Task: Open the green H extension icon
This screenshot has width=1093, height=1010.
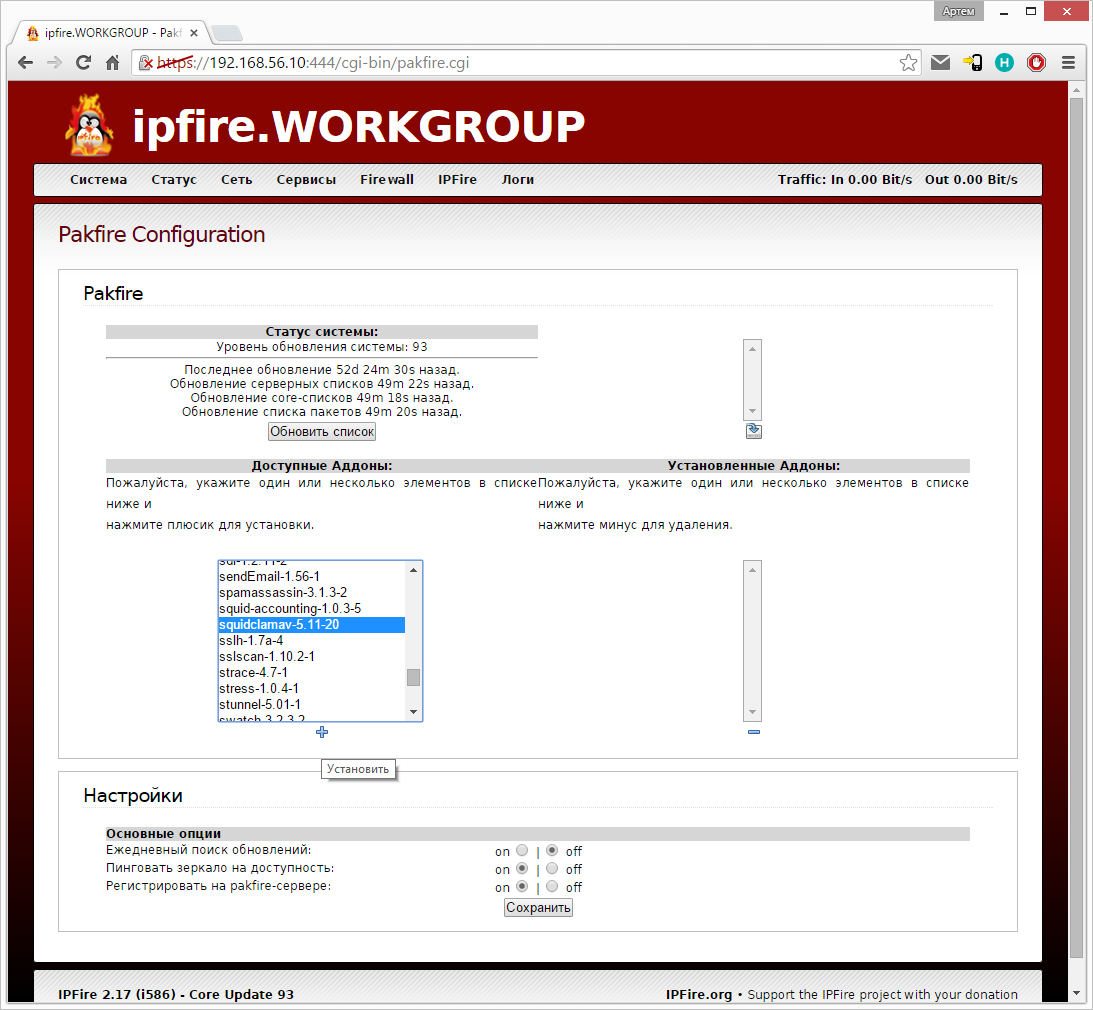Action: point(1004,63)
